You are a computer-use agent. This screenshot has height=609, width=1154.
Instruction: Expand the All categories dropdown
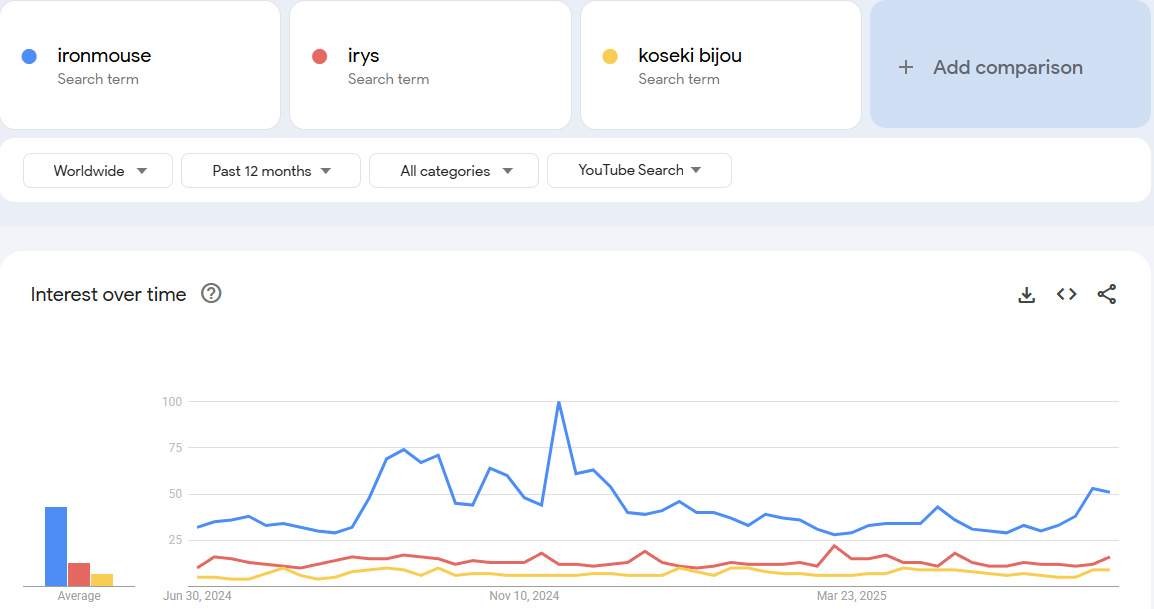(454, 171)
